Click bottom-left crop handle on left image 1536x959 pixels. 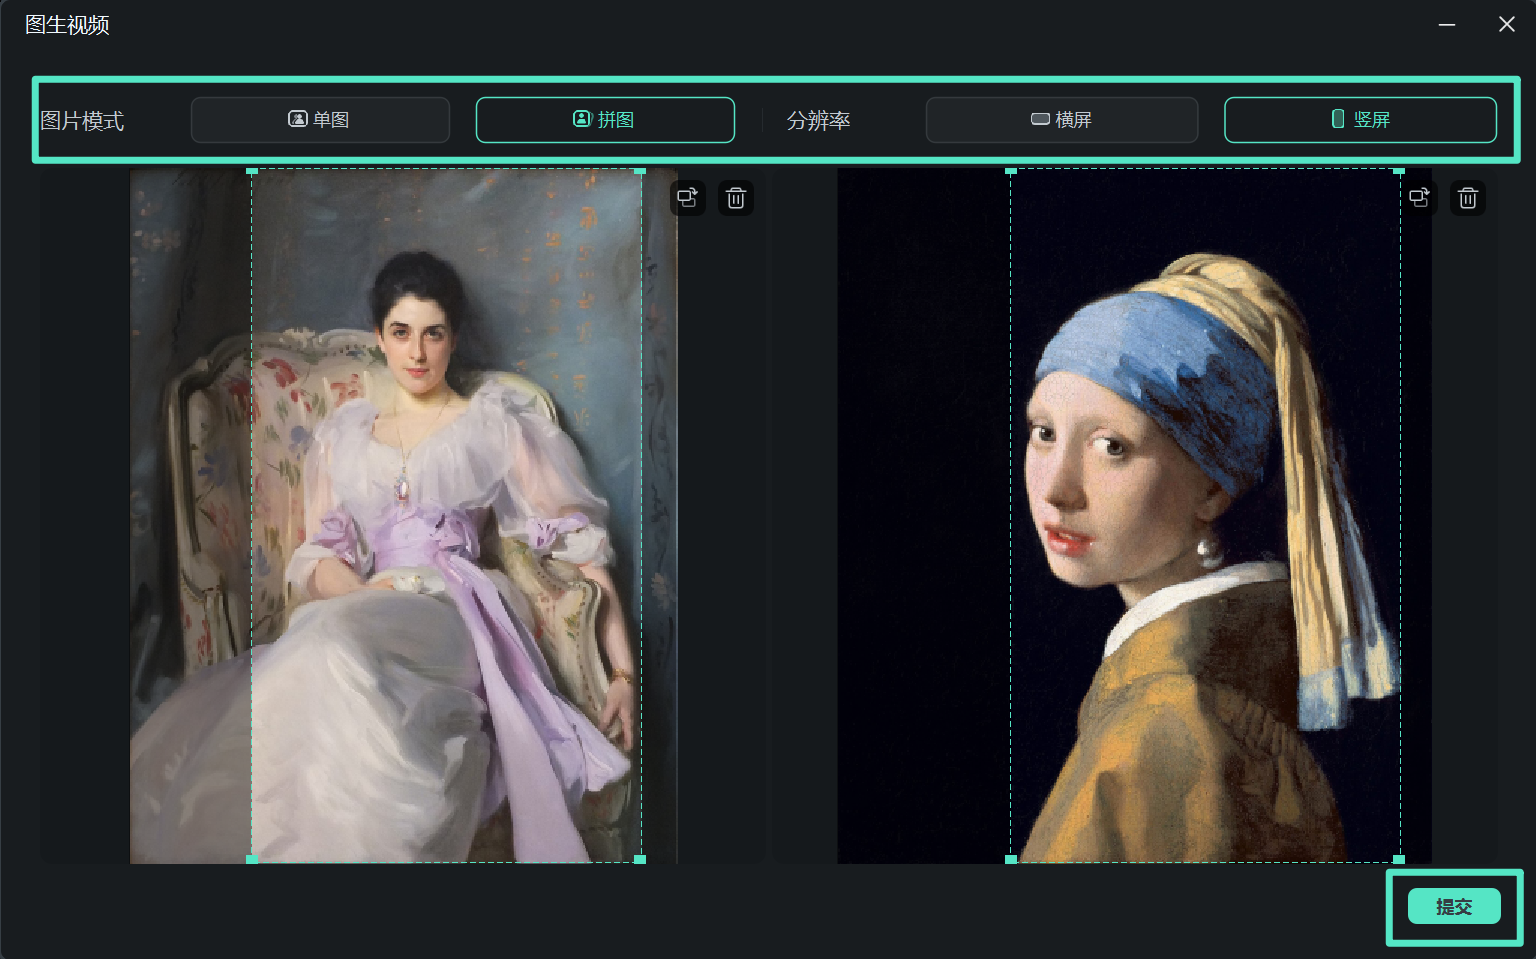coord(252,859)
